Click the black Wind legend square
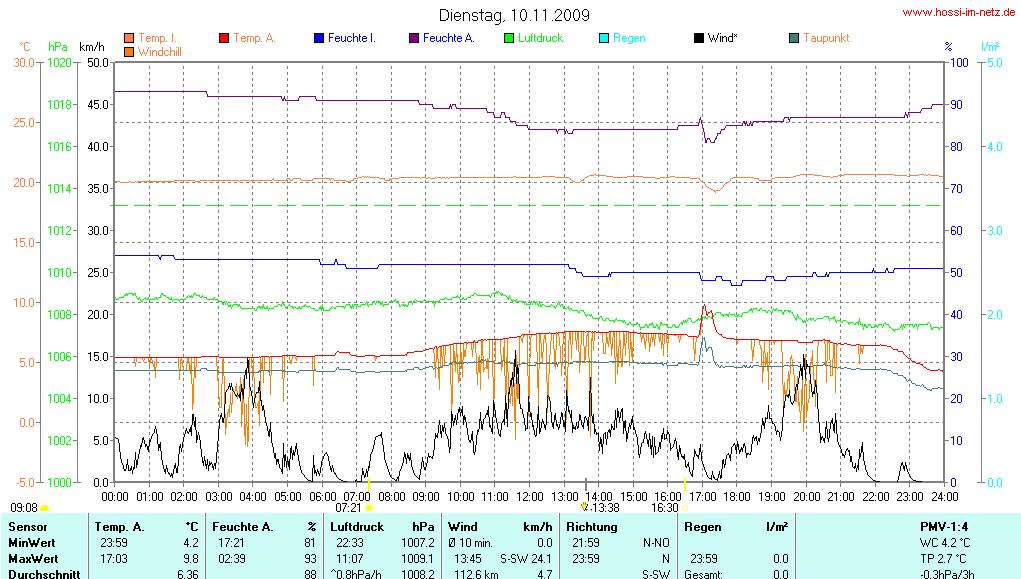Viewport: 1021px width, 579px height. [699, 38]
